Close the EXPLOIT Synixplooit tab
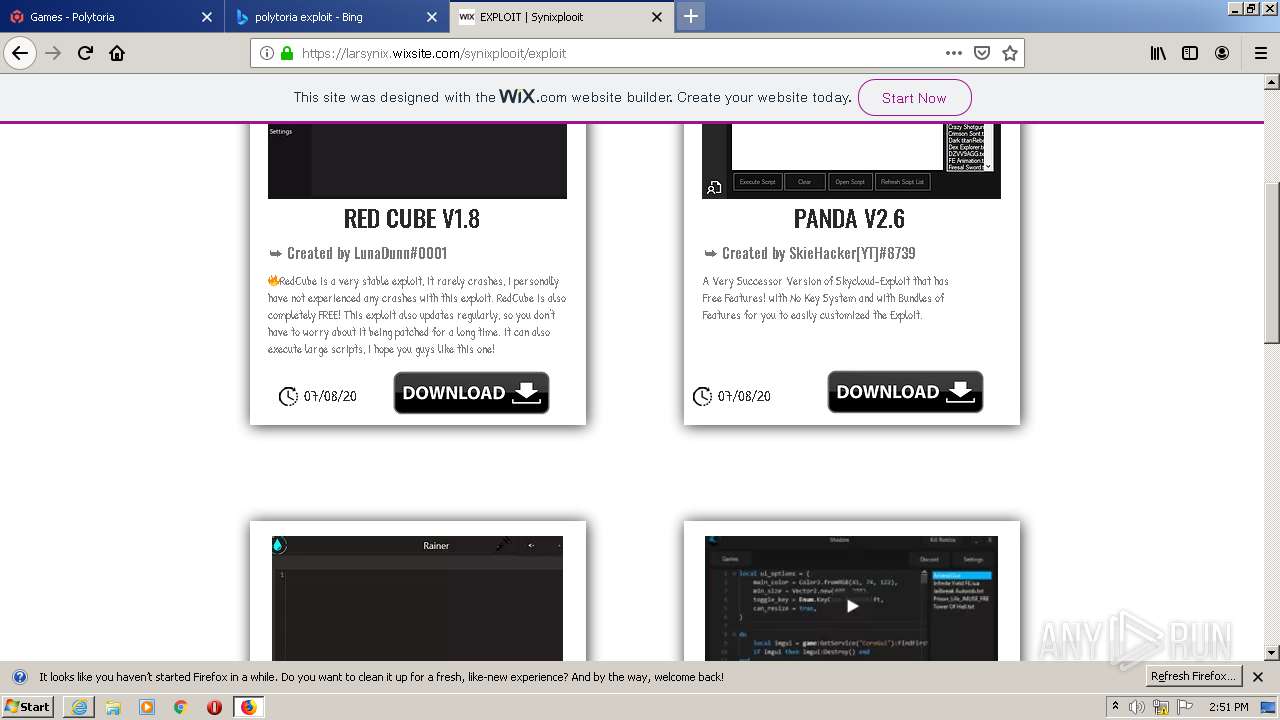This screenshot has width=1280, height=720. tap(657, 17)
